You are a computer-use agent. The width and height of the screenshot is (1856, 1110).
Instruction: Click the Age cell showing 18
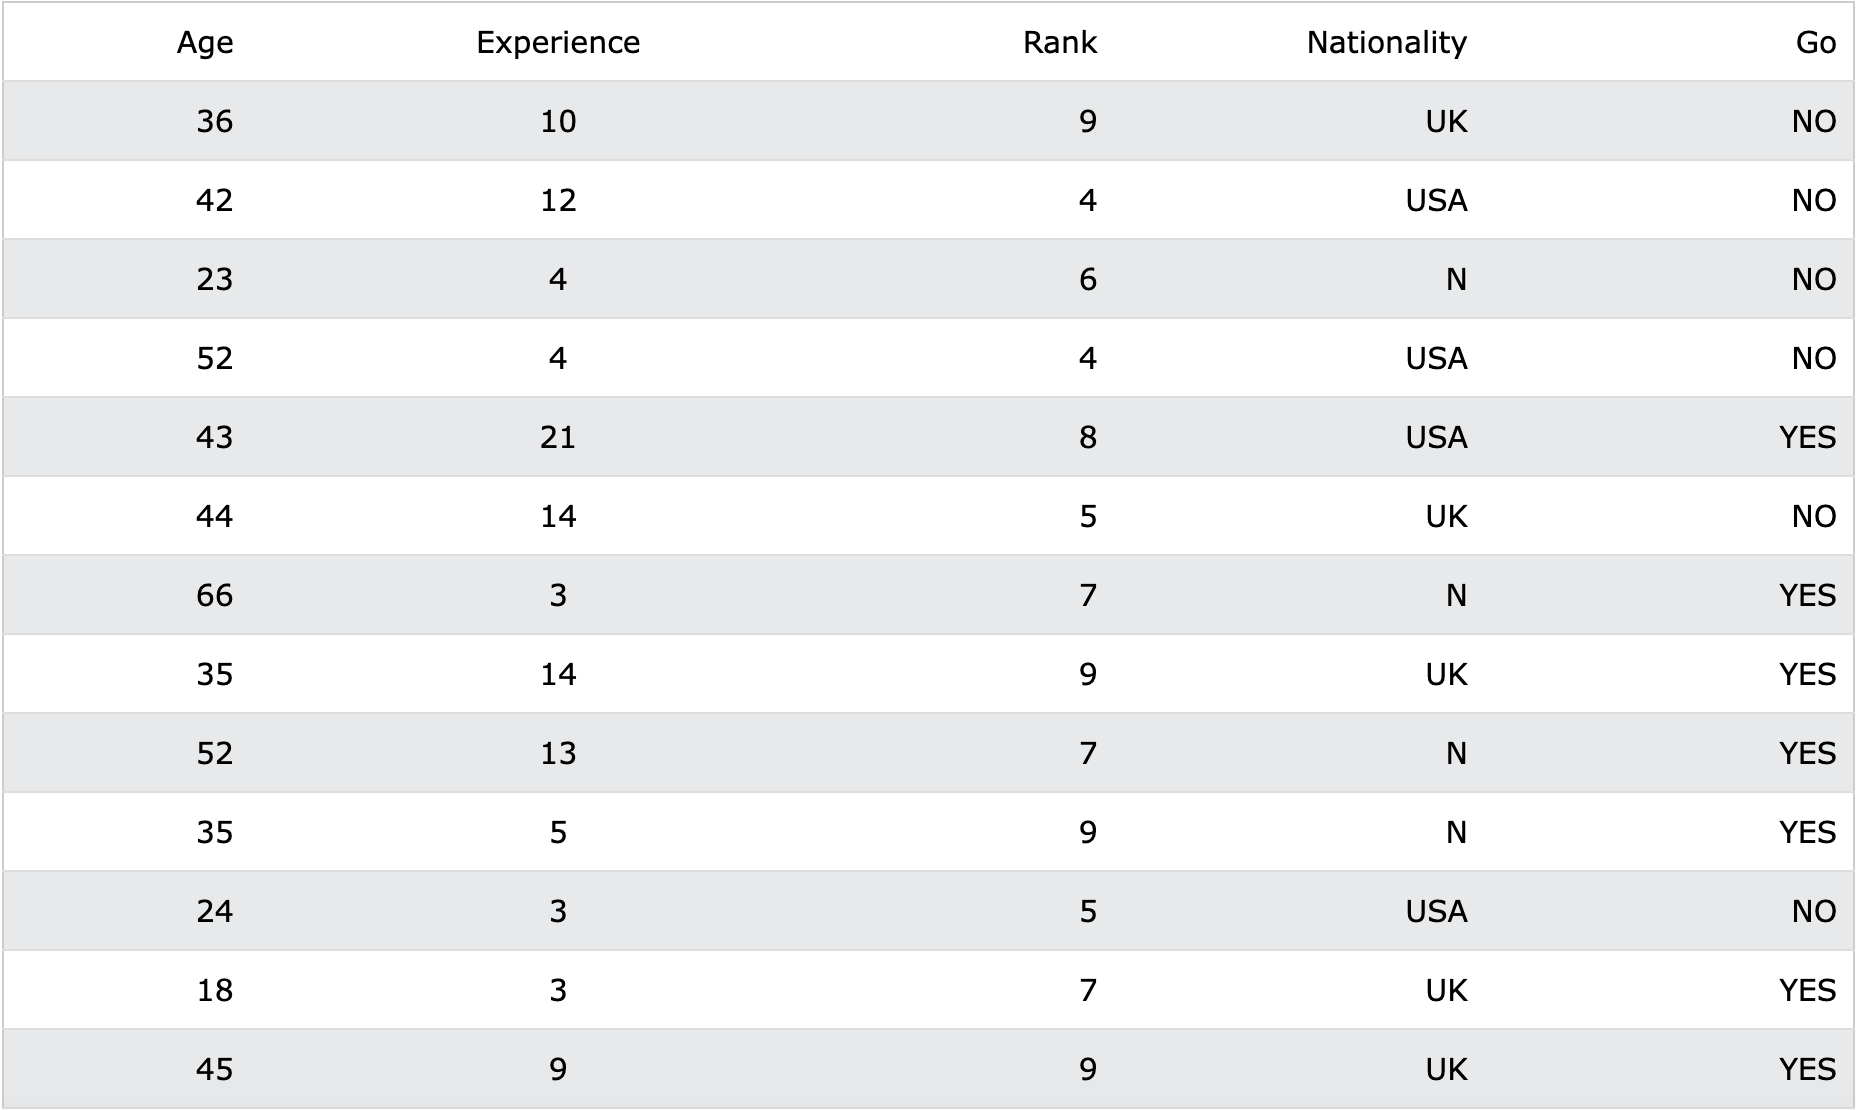tap(214, 990)
